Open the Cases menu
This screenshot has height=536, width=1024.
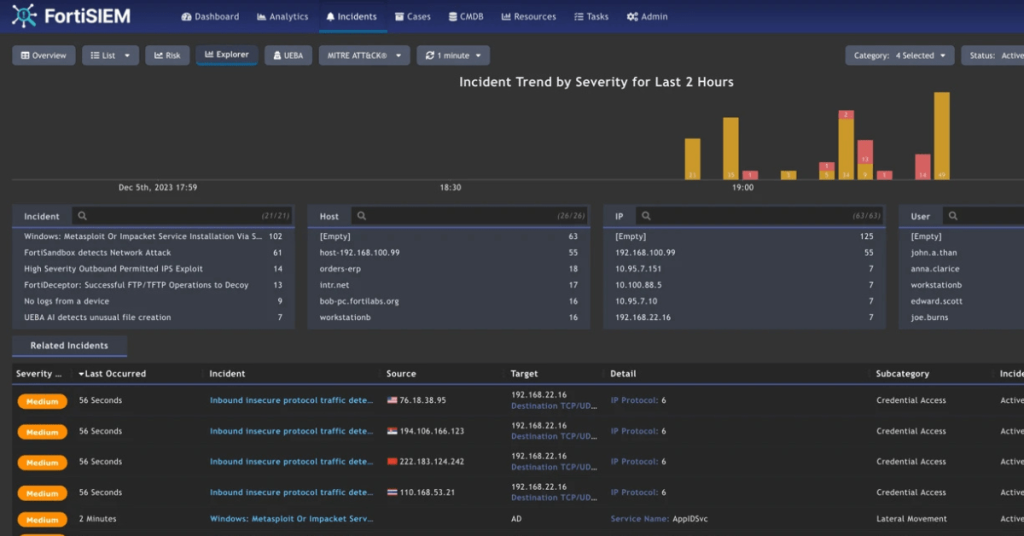coord(413,16)
